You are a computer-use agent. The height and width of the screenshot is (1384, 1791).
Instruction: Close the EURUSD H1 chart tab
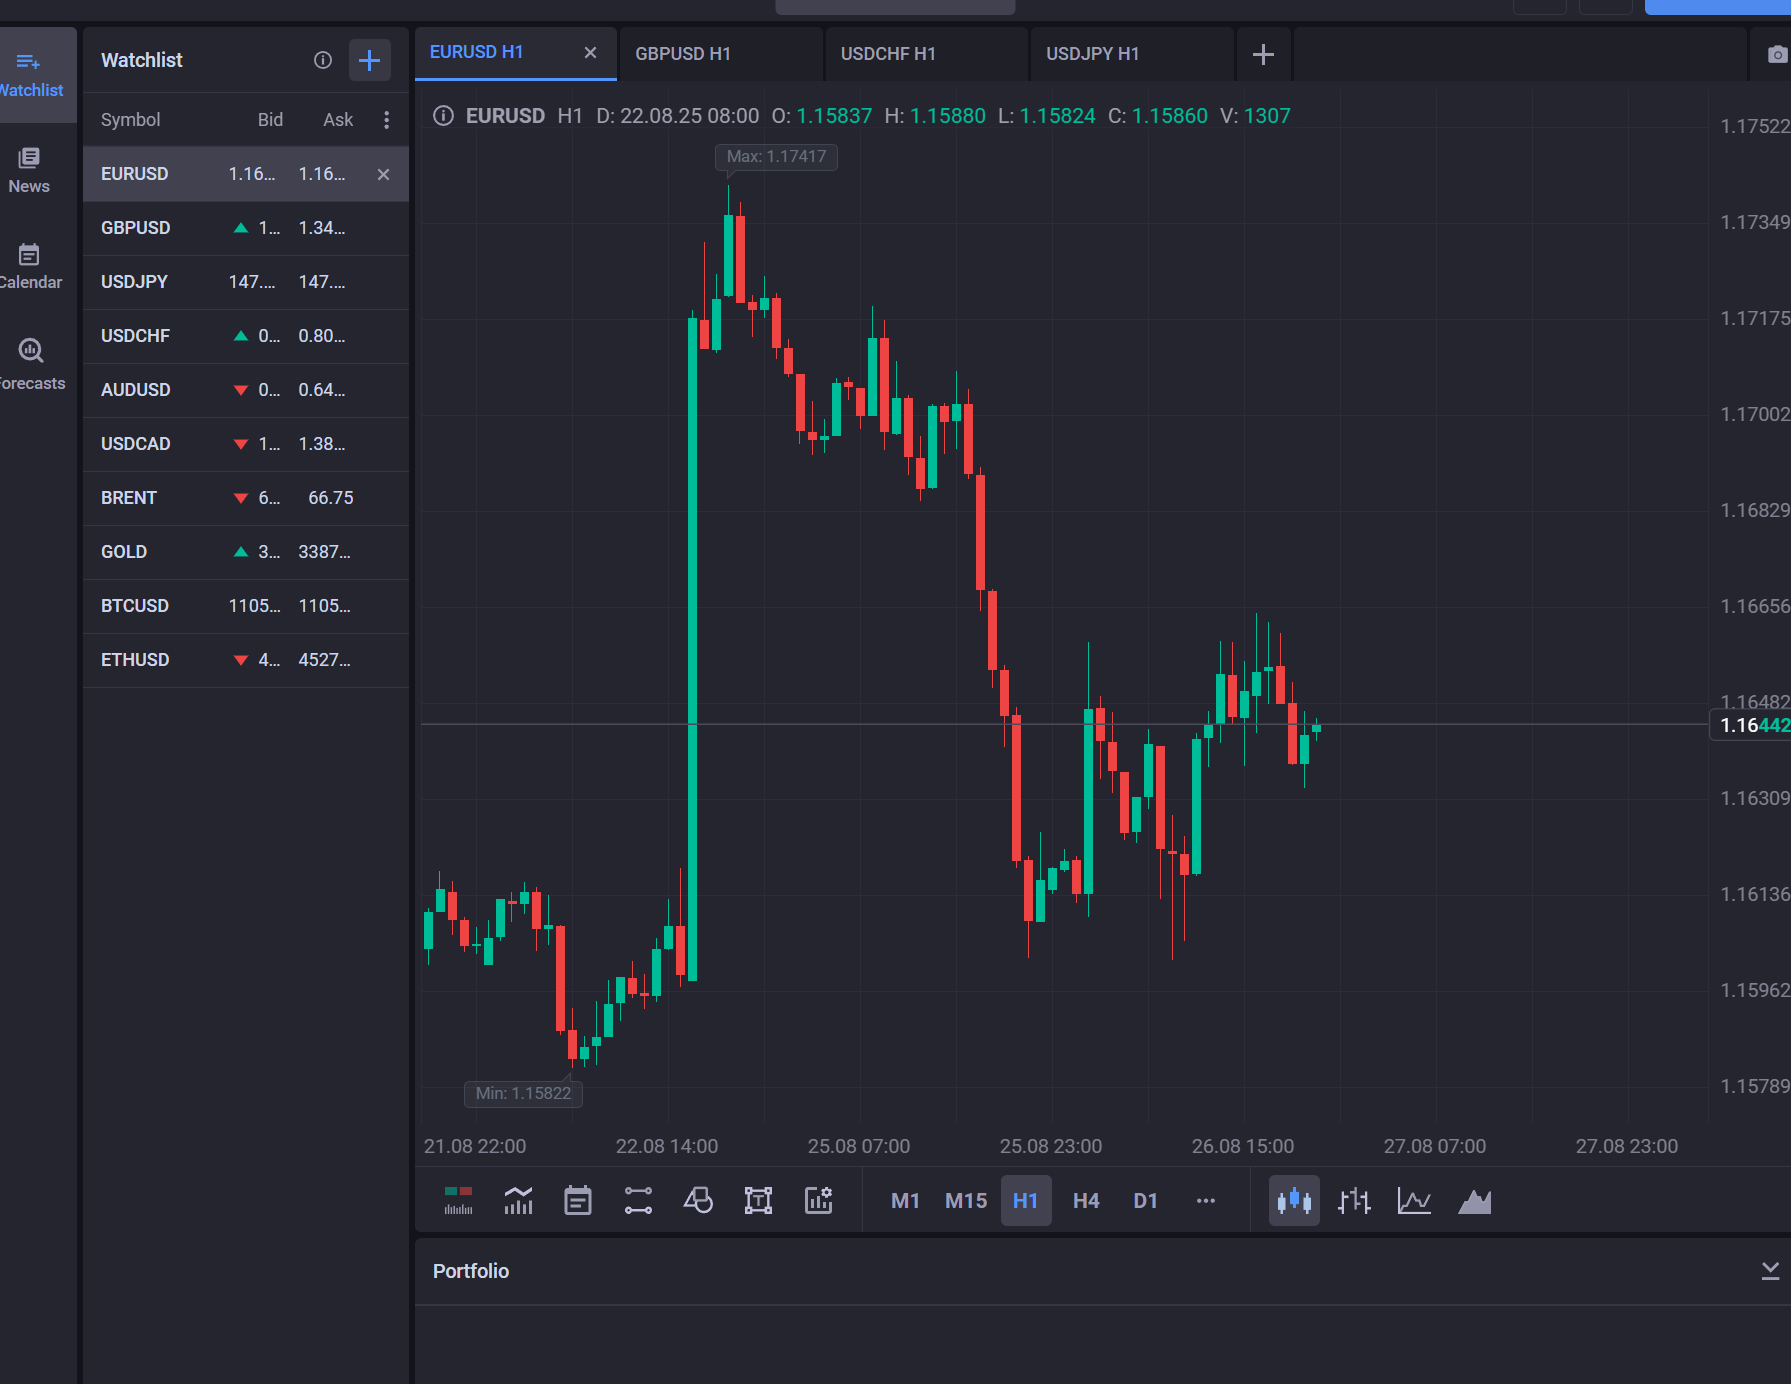point(590,52)
